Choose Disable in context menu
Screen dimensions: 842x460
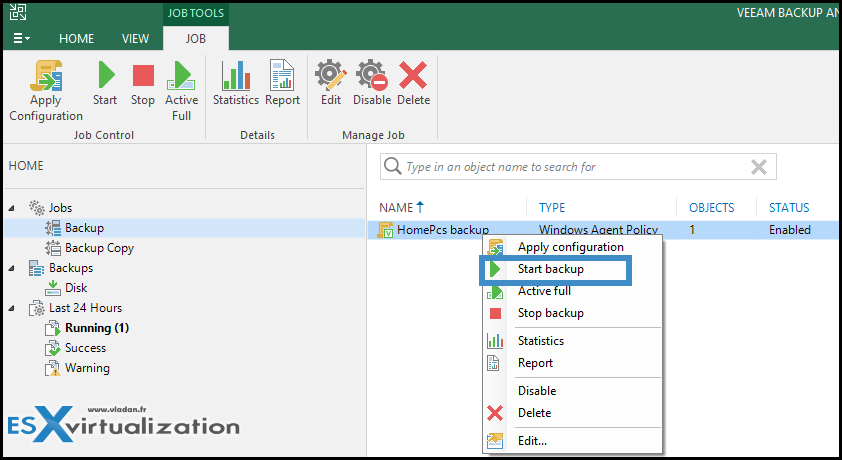(x=537, y=391)
